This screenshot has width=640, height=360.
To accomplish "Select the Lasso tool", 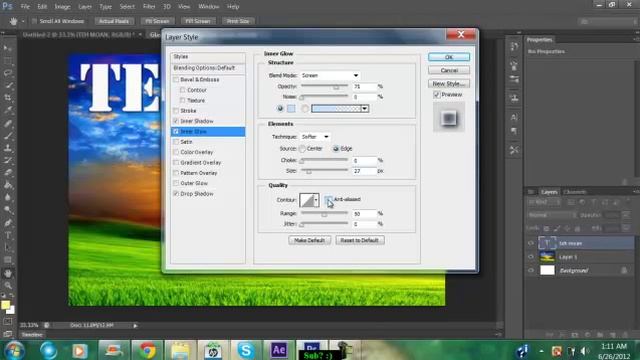I will (8, 73).
